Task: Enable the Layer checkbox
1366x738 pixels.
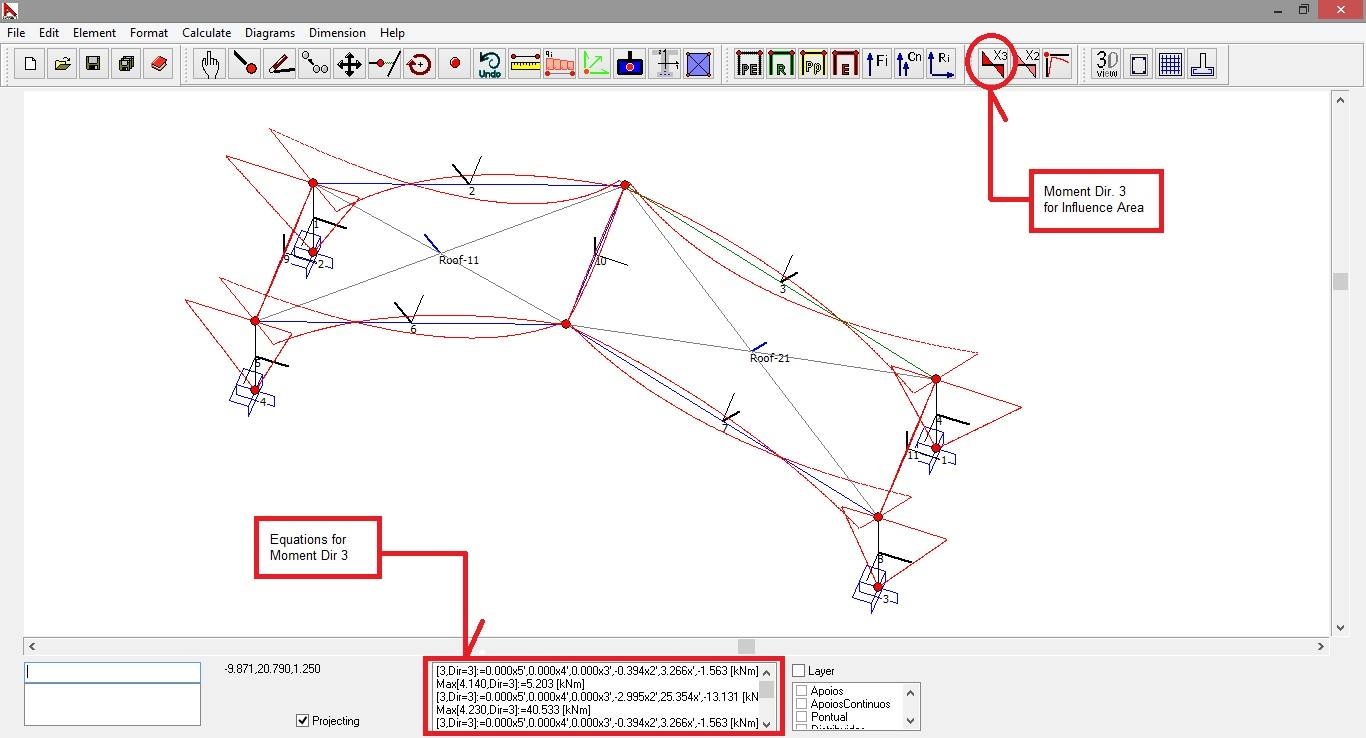Action: tap(799, 671)
